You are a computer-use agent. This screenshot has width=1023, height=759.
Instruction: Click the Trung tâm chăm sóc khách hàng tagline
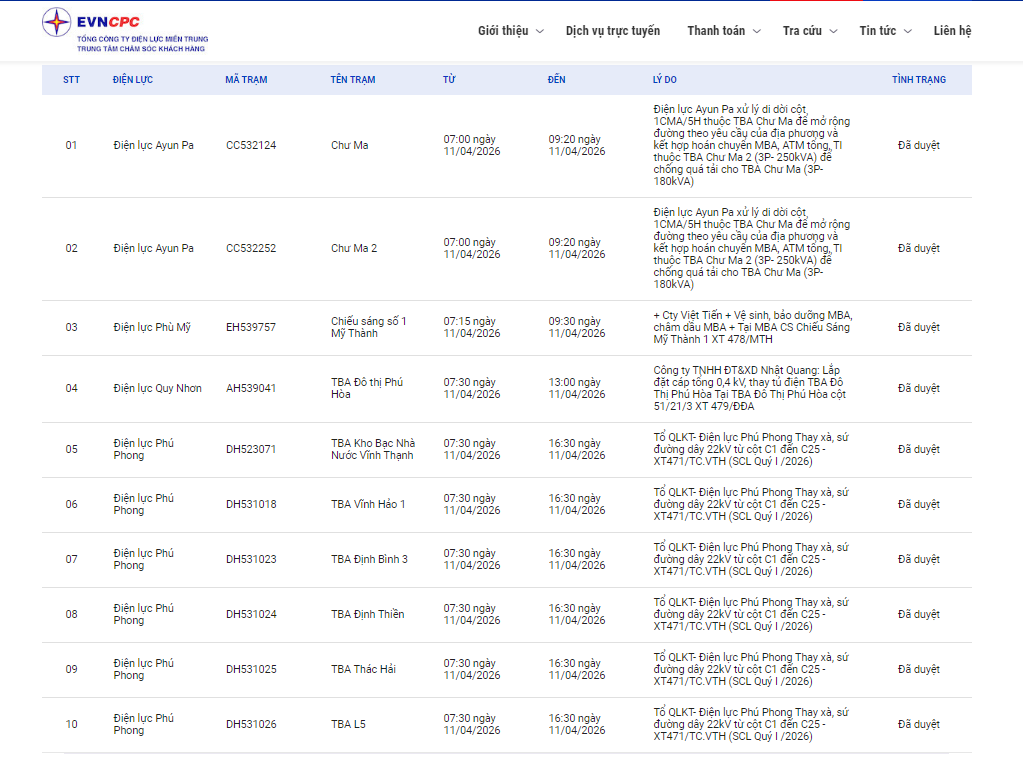141,47
